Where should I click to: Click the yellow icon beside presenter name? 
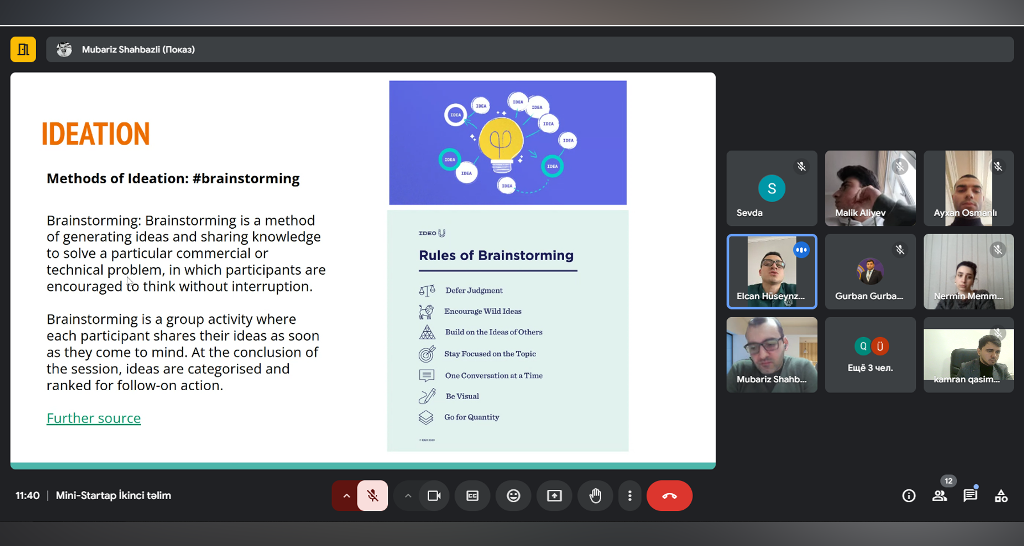(x=23, y=49)
